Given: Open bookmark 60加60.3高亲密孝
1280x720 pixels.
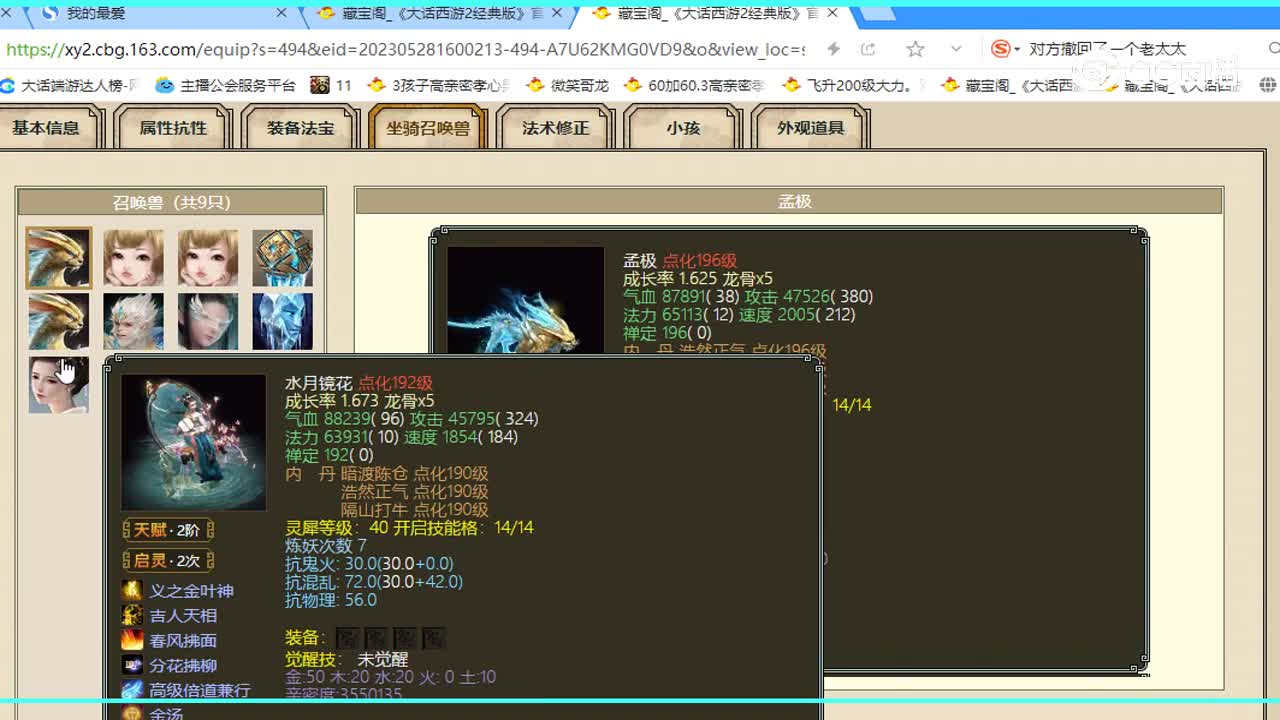Looking at the screenshot, I should tap(695, 85).
